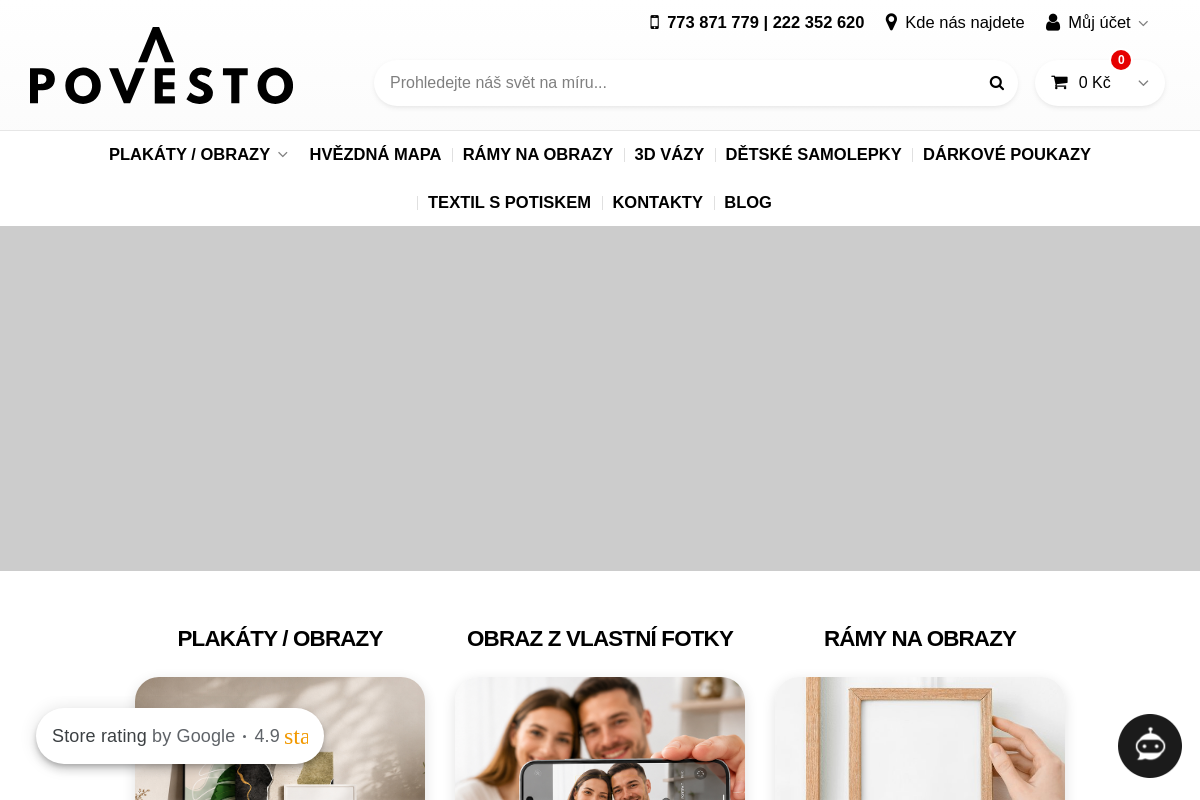Viewport: 1200px width, 800px height.
Task: Expand the Plakáty / Obrazy menu chevron
Action: pos(283,155)
